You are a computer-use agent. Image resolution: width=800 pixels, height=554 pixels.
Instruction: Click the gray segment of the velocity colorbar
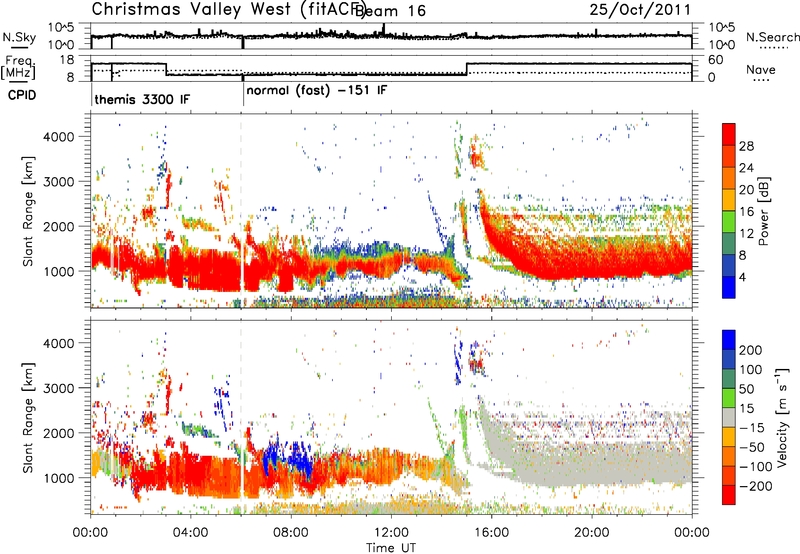click(x=729, y=417)
